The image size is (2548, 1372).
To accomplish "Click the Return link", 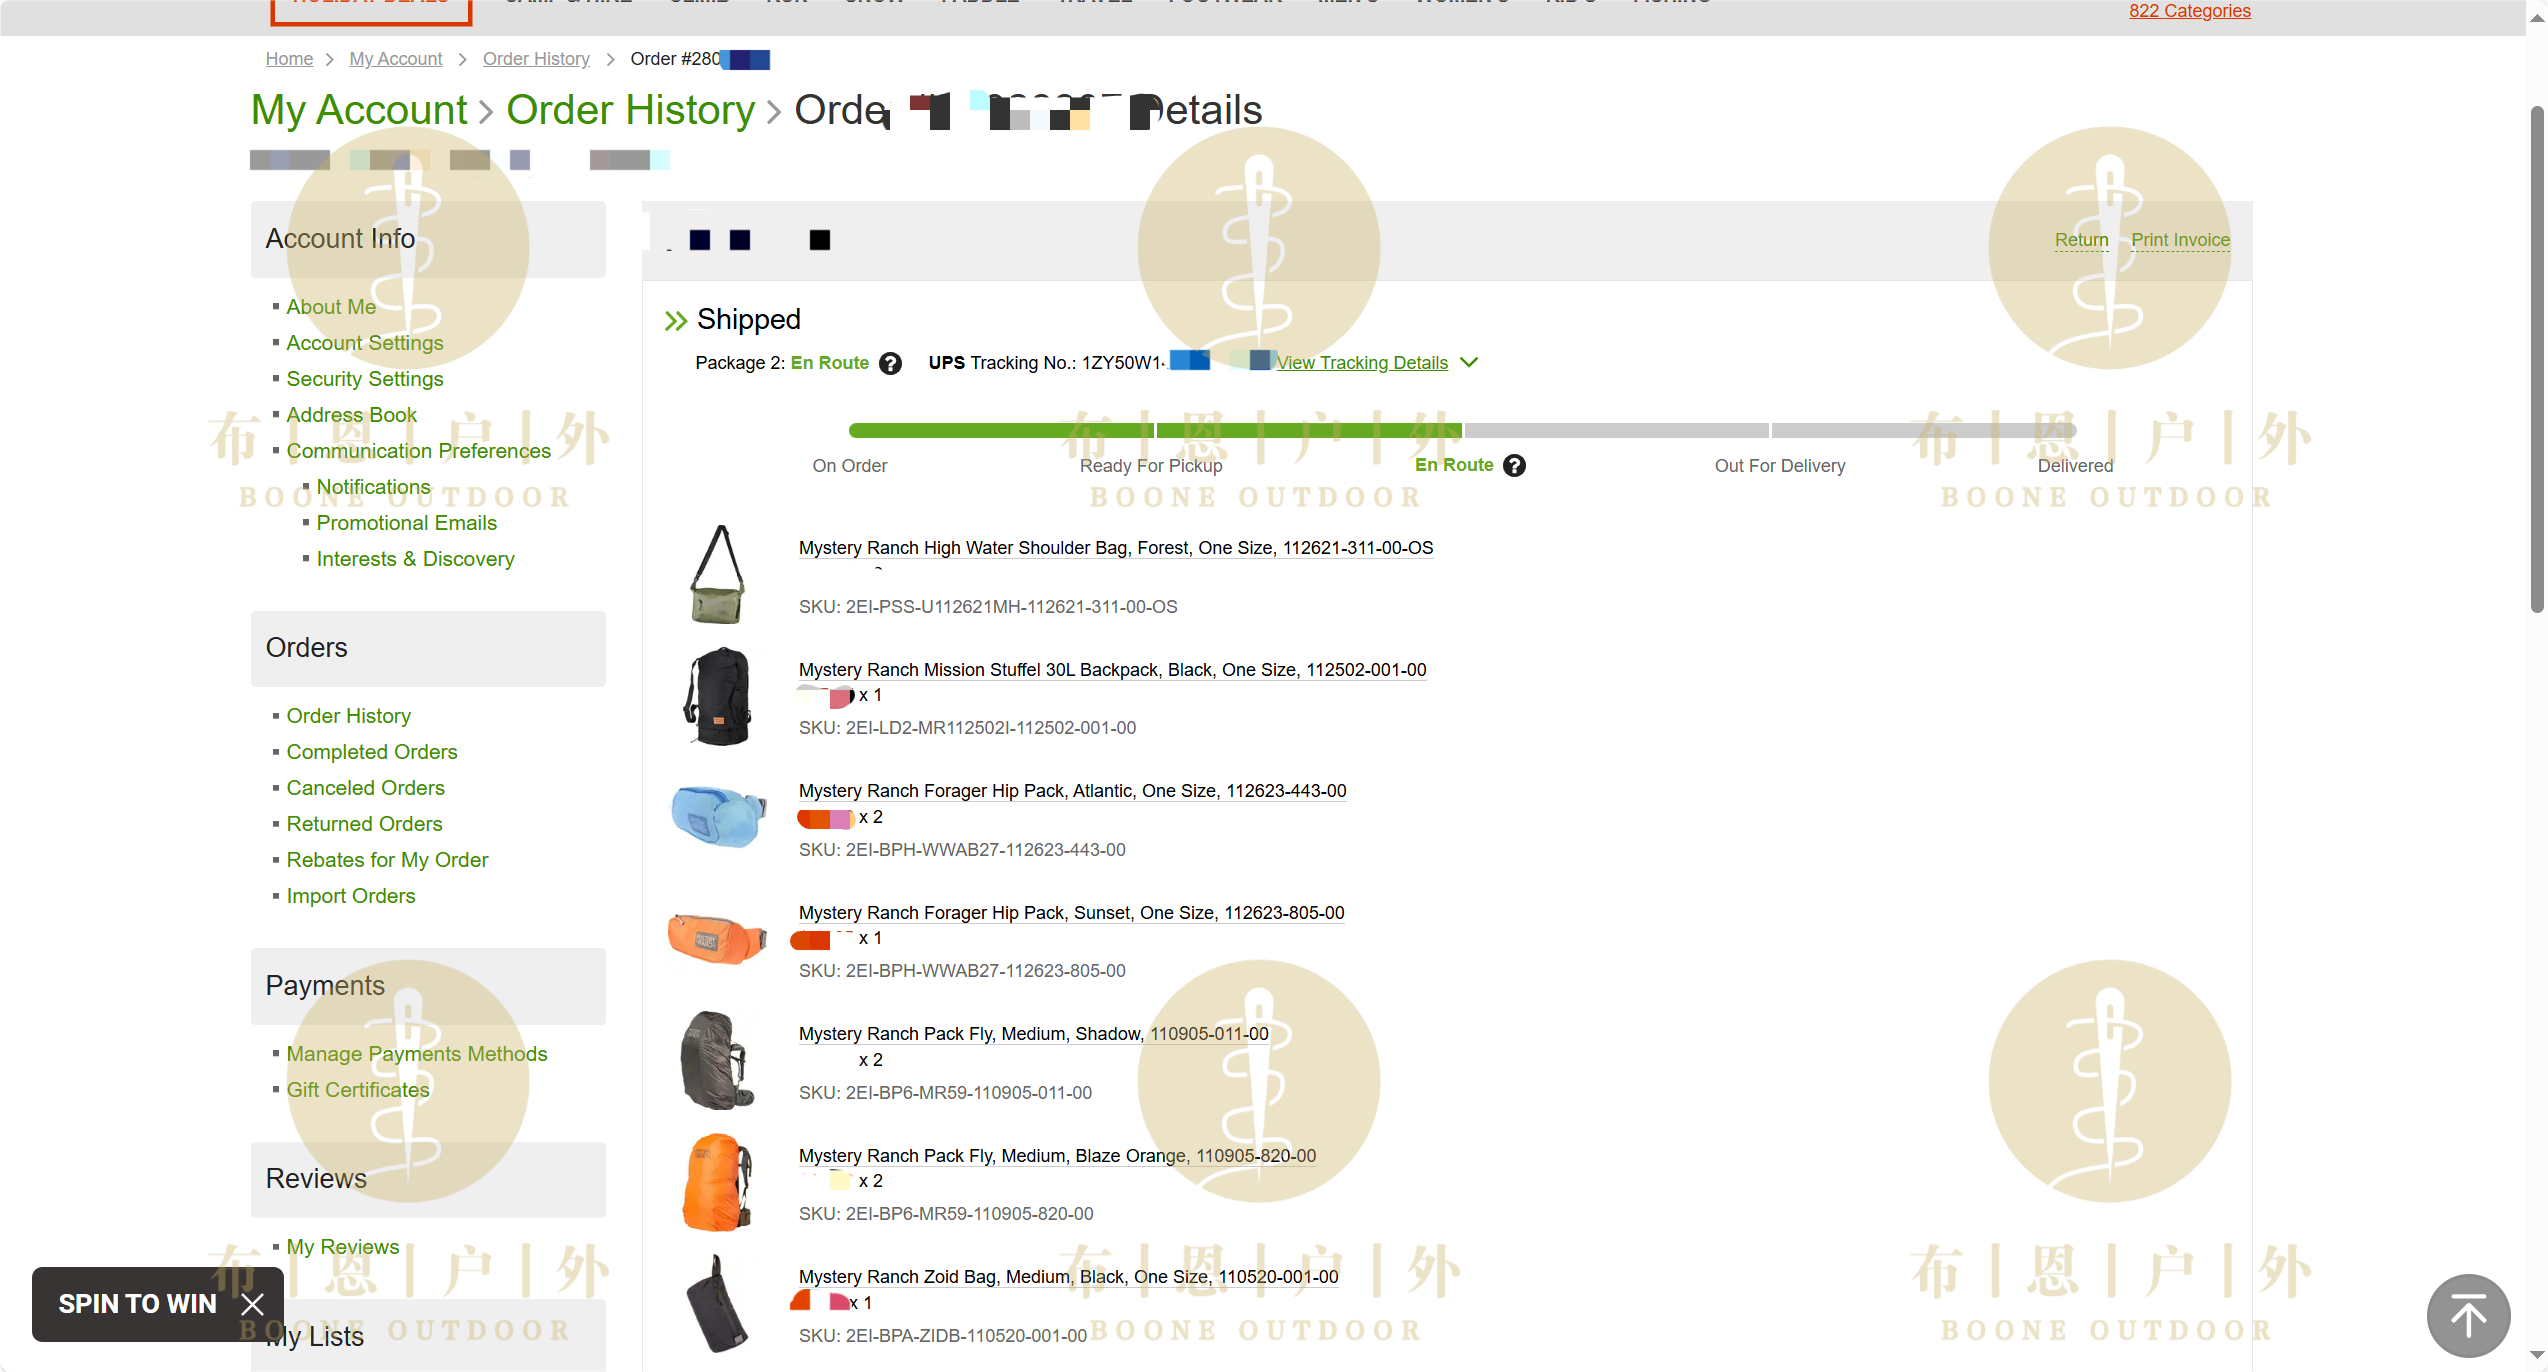I will [x=2081, y=240].
